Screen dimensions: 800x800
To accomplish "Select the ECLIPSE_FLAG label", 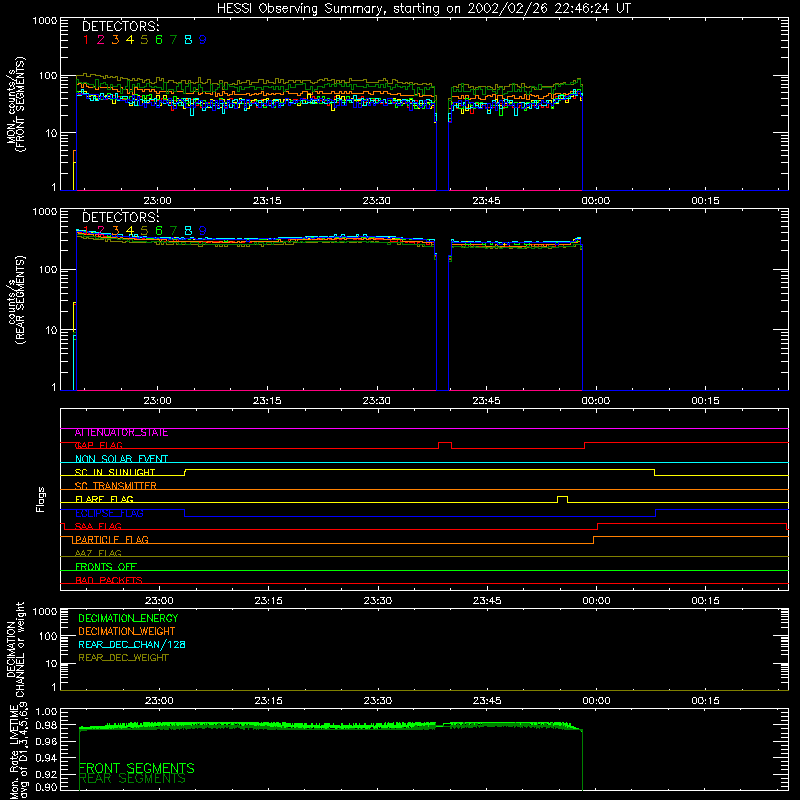I will 109,513.
